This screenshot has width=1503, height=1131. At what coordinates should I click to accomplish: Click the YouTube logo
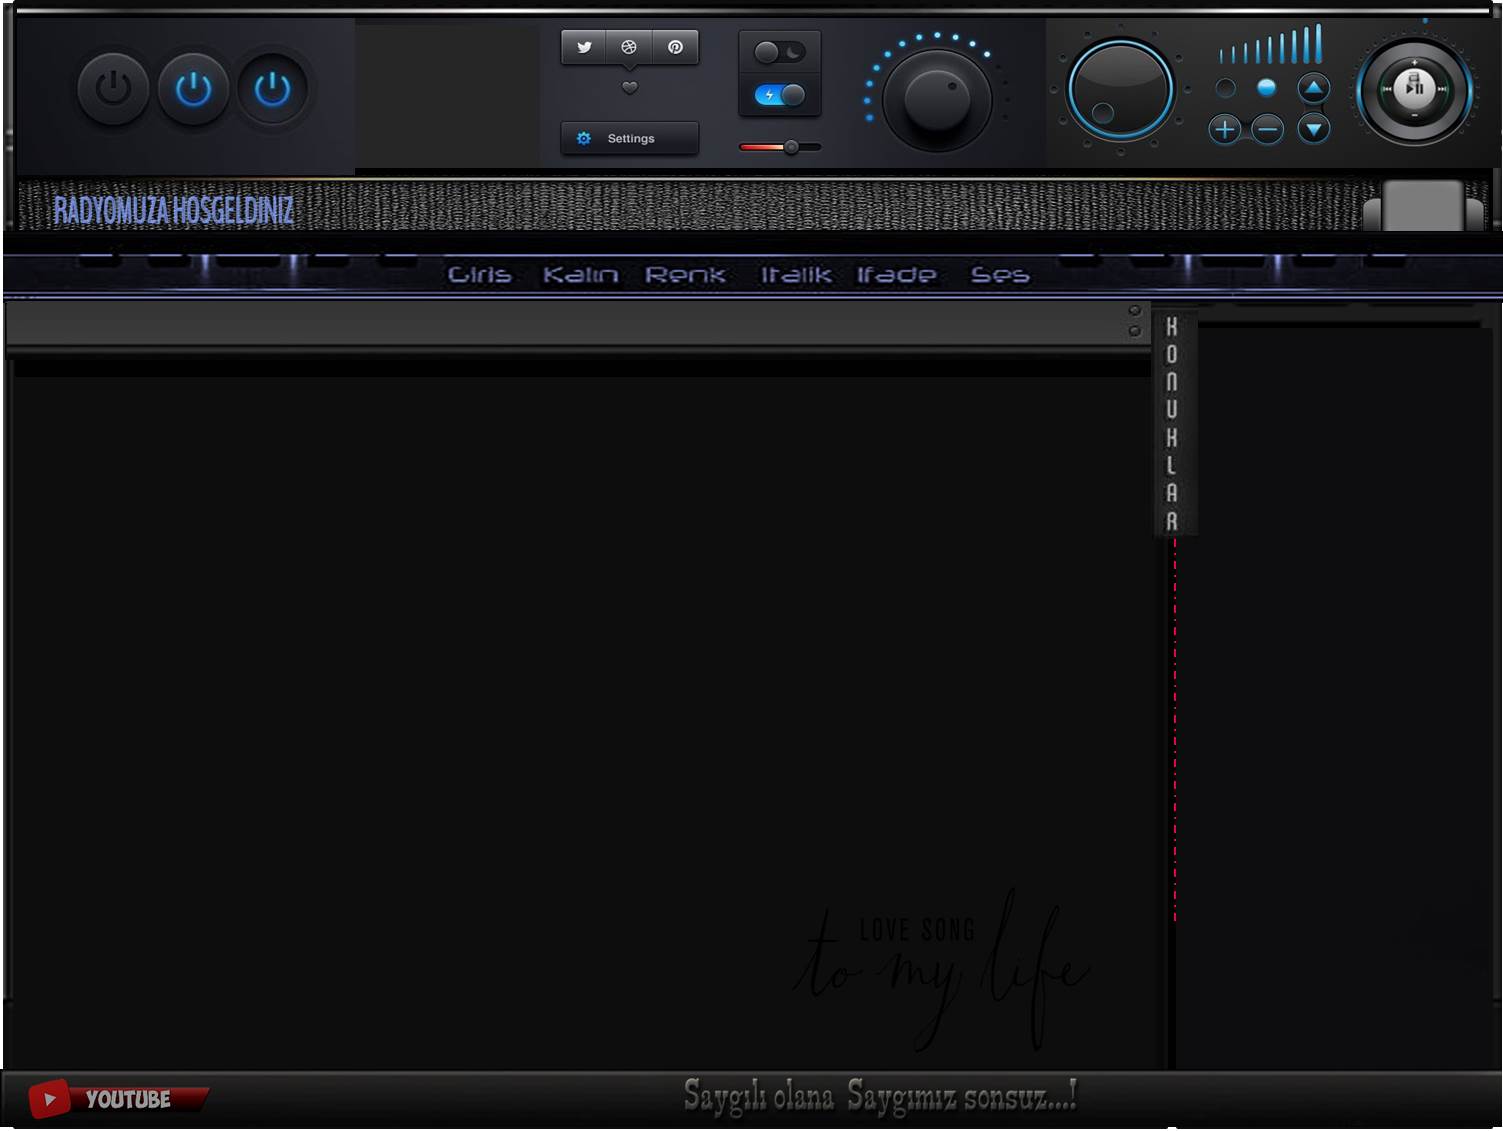[x=115, y=1099]
